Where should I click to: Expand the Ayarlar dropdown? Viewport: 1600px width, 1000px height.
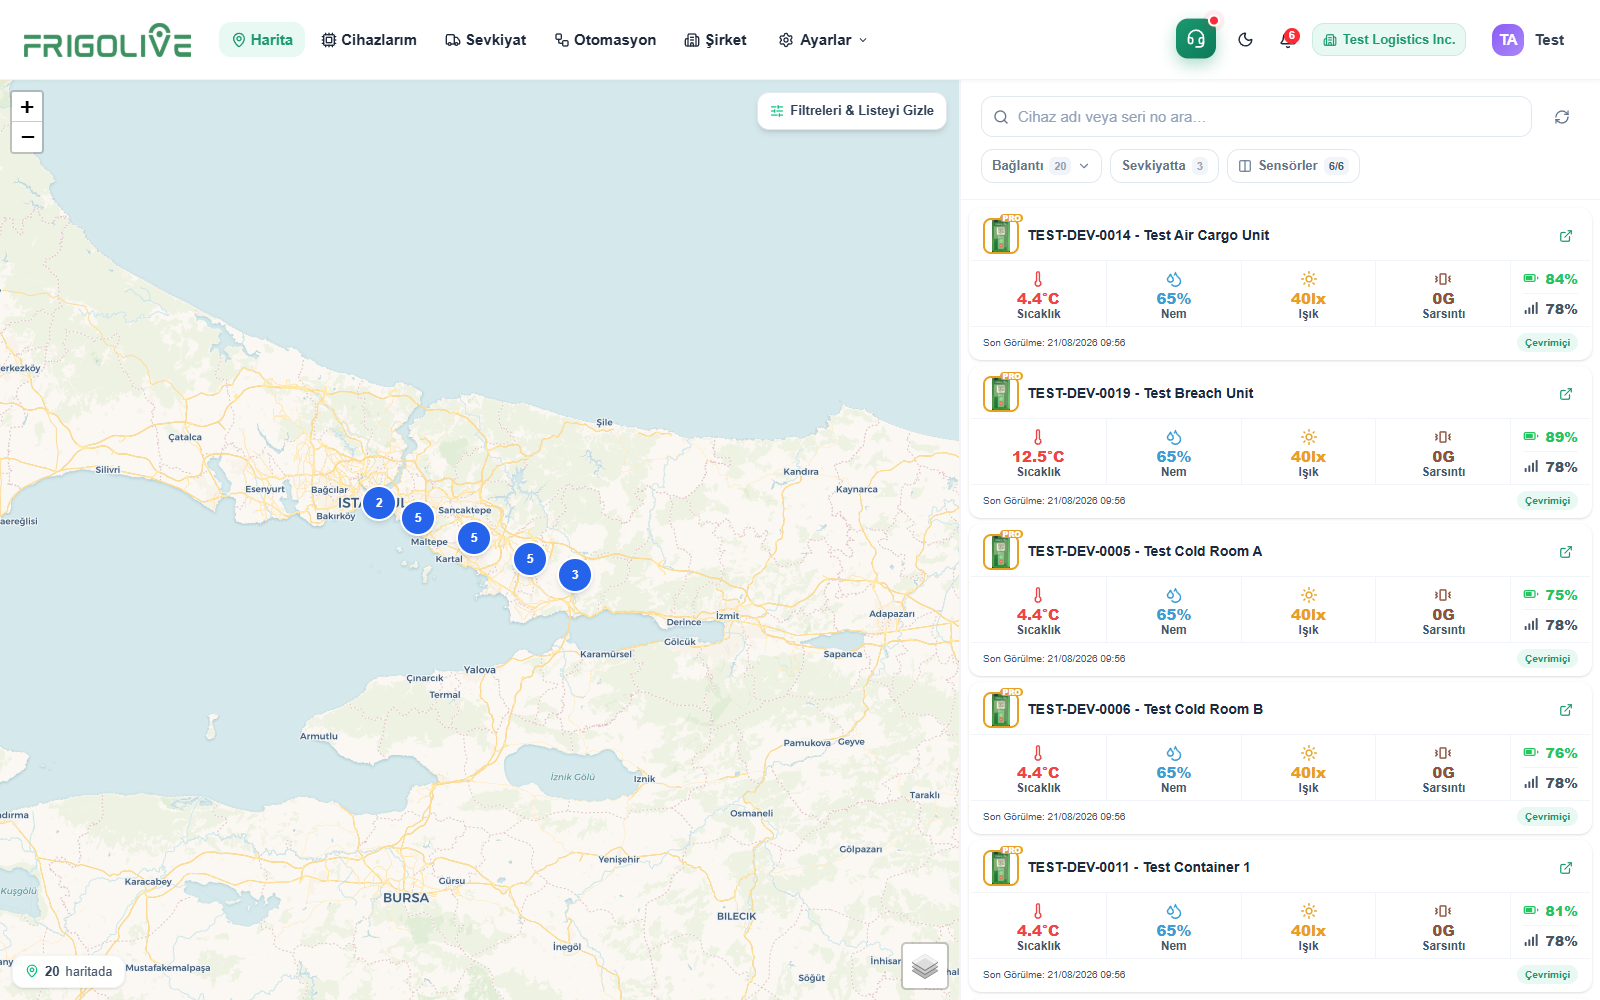[823, 40]
